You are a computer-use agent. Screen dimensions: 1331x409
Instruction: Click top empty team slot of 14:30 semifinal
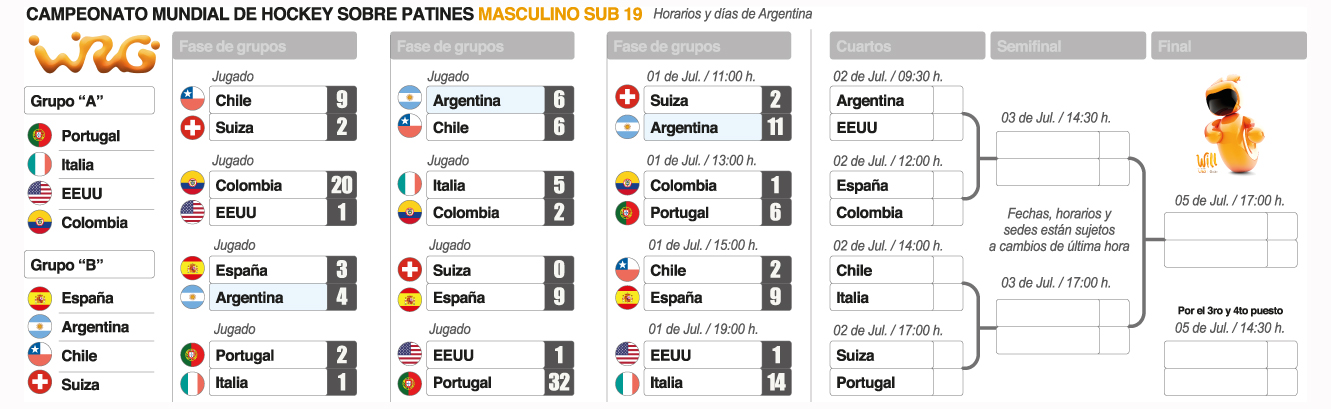[x=1047, y=145]
